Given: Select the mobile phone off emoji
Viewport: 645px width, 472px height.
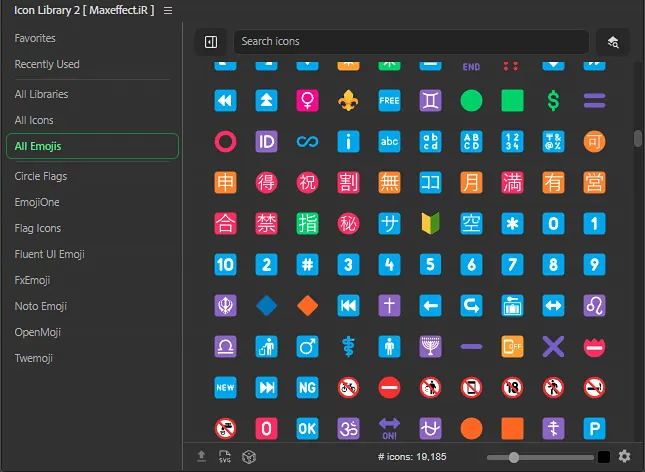Looking at the screenshot, I should (512, 346).
